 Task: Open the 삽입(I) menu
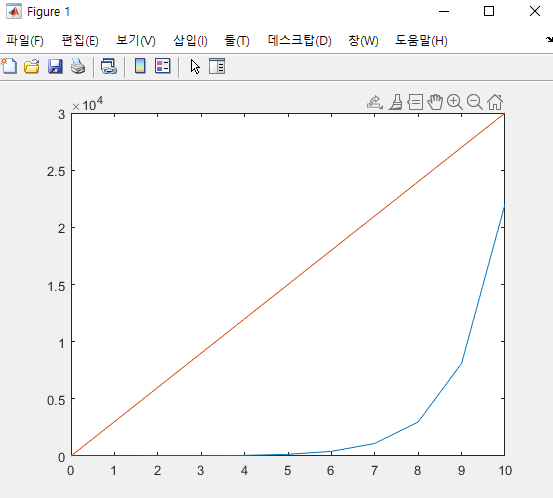190,41
